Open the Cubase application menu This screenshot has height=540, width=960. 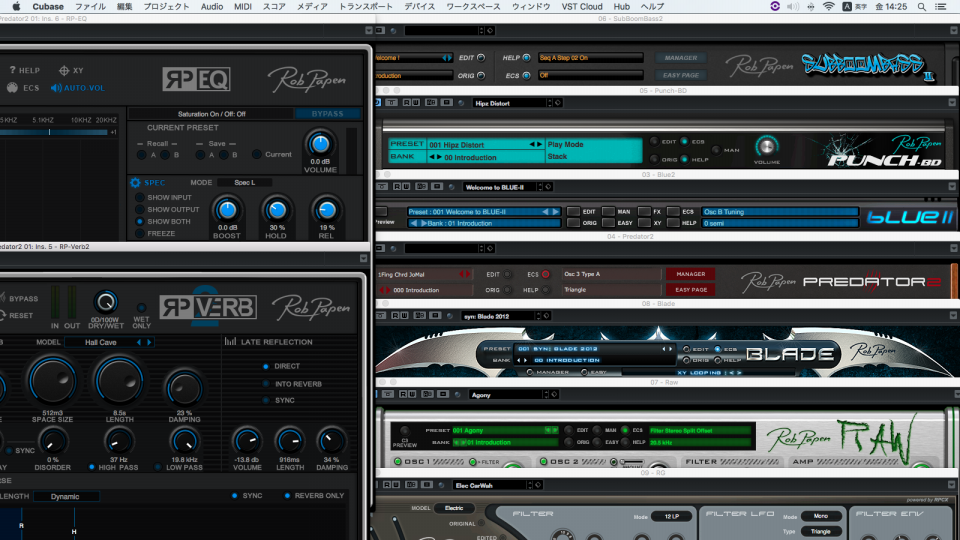48,7
